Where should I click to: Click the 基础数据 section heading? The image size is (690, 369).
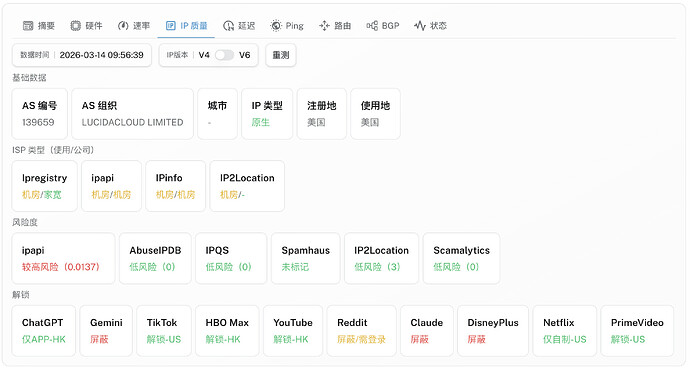click(x=29, y=78)
